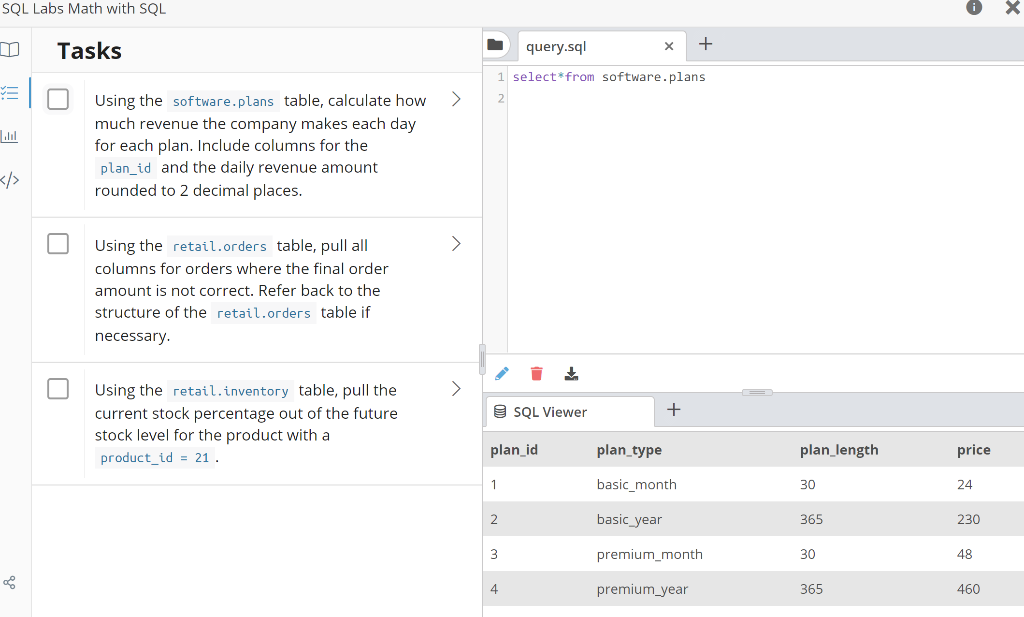The width and height of the screenshot is (1024, 617).
Task: Click the share icon in the sidebar
Action: [x=9, y=582]
